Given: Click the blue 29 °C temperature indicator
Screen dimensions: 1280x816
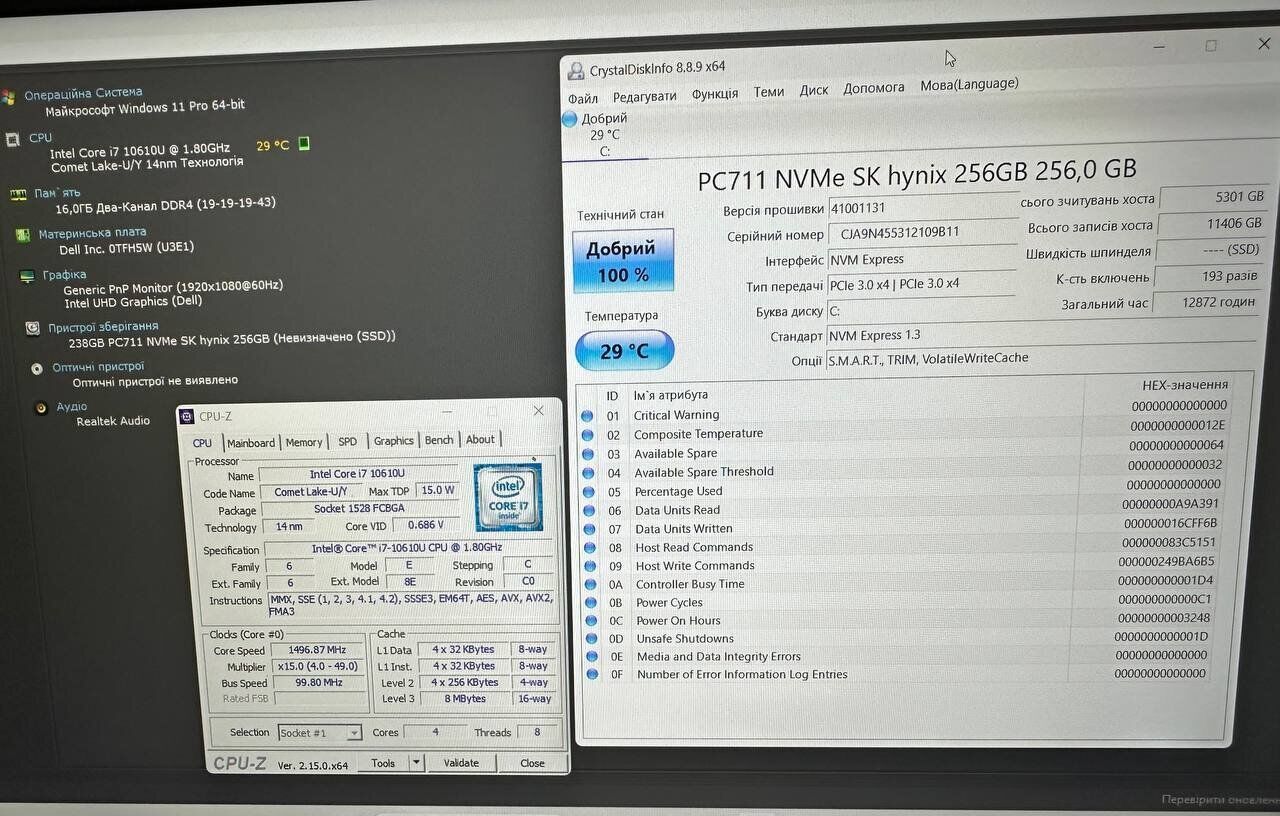Looking at the screenshot, I should [625, 351].
